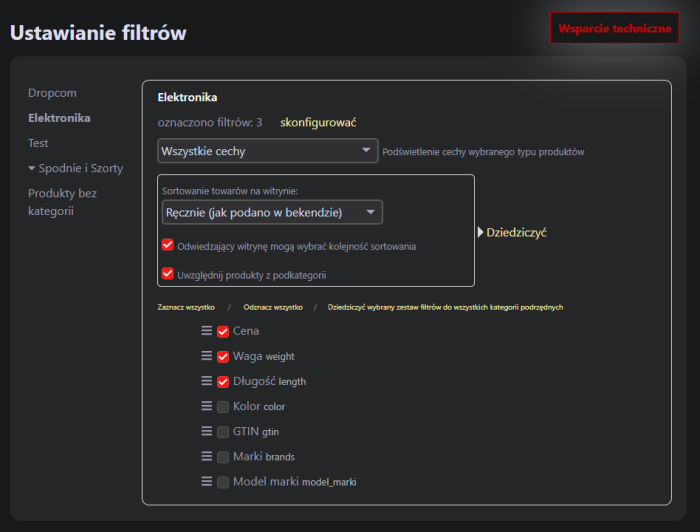The image size is (700, 532).
Task: Expand the Dziedziczyć arrow section
Action: pyautogui.click(x=481, y=232)
